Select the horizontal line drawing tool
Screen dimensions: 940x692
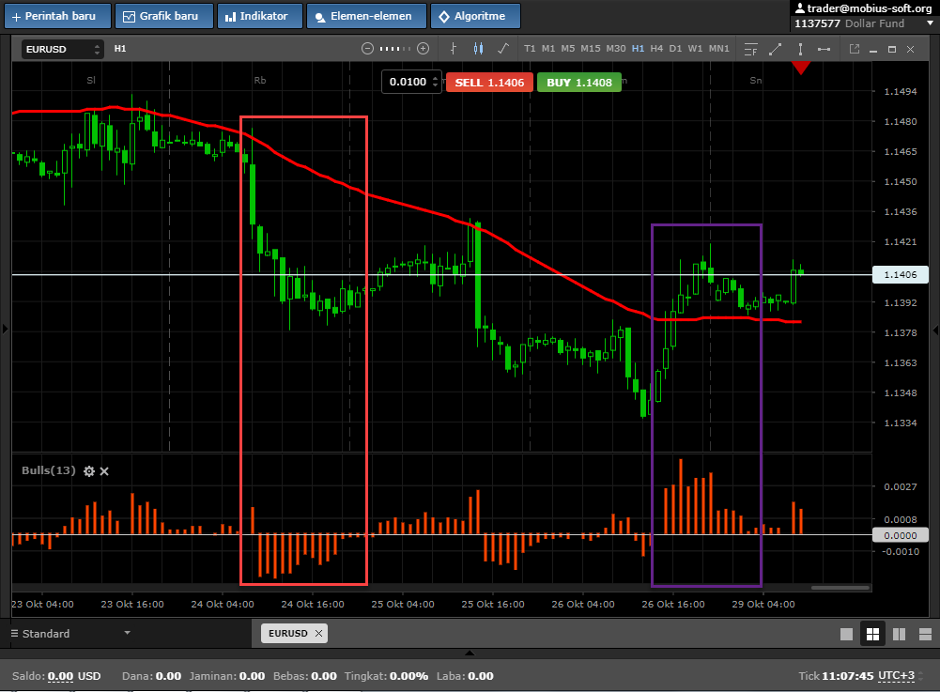pyautogui.click(x=824, y=49)
